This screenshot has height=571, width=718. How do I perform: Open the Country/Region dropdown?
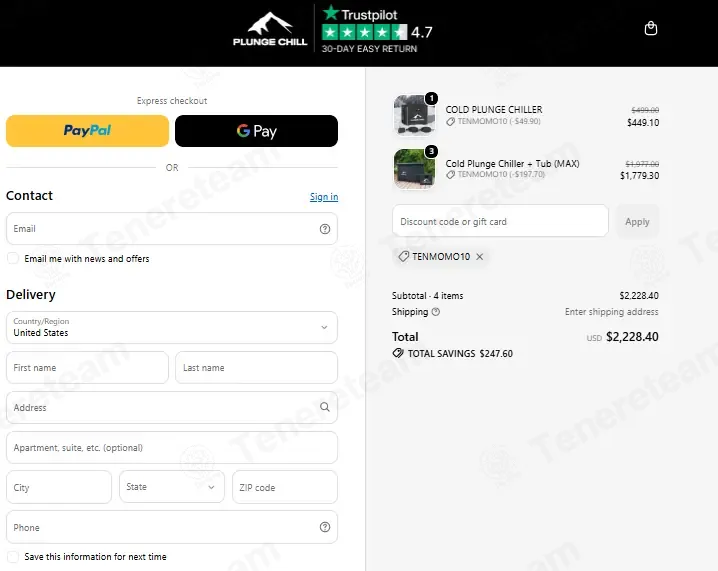point(172,327)
